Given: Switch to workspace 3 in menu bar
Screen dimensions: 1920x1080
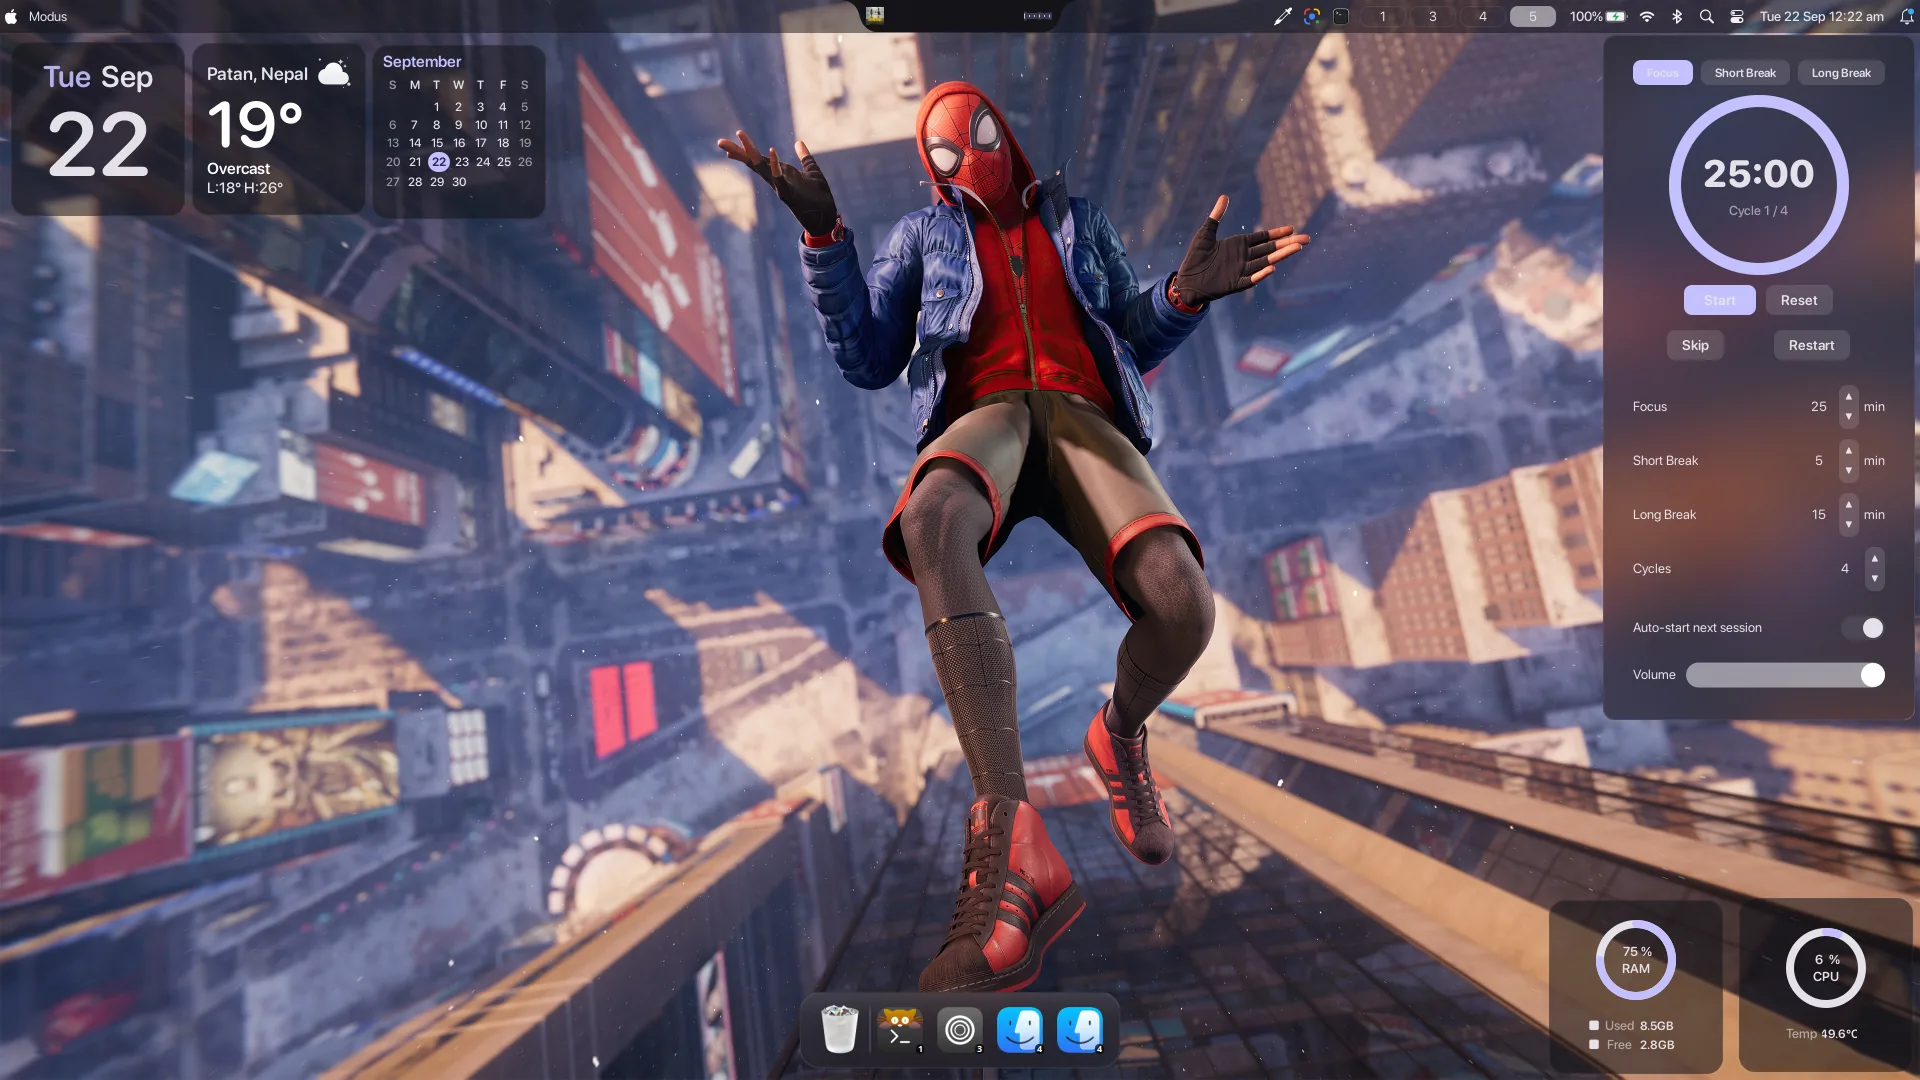Looking at the screenshot, I should pyautogui.click(x=1433, y=16).
